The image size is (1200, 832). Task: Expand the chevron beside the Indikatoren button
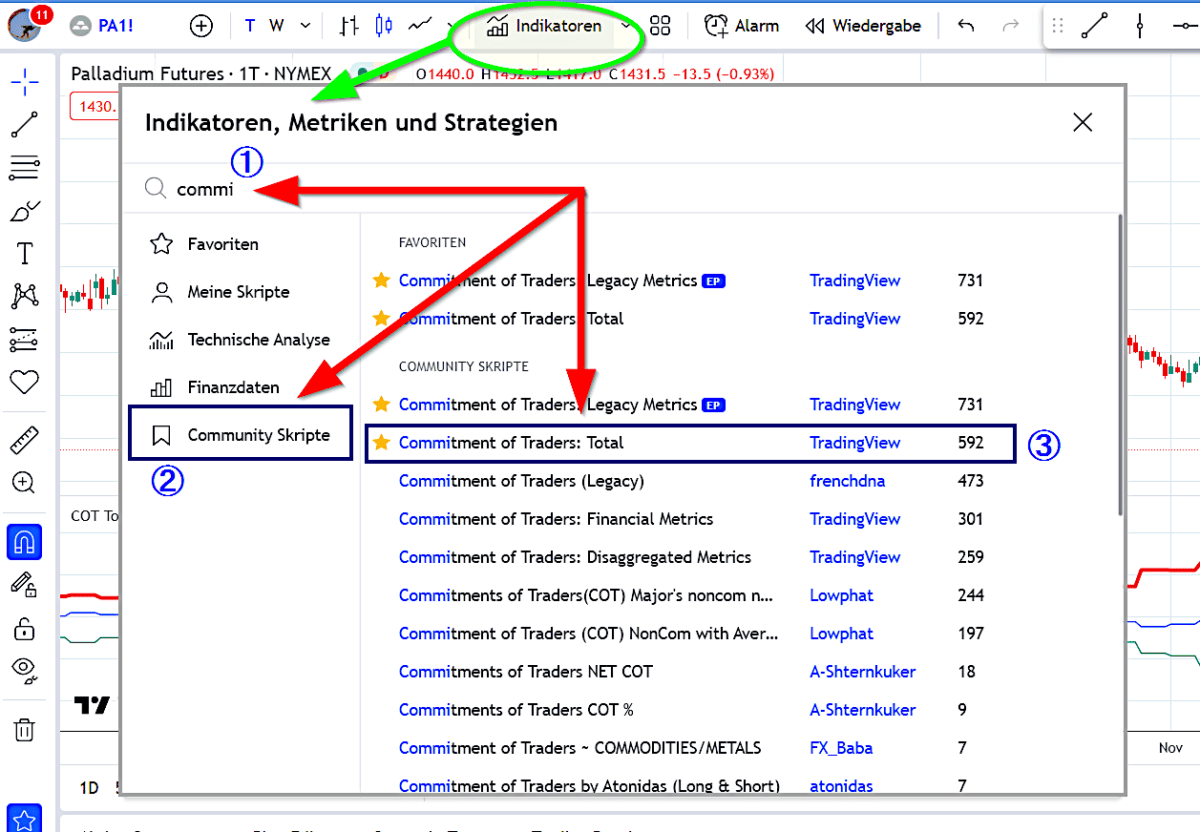point(625,25)
